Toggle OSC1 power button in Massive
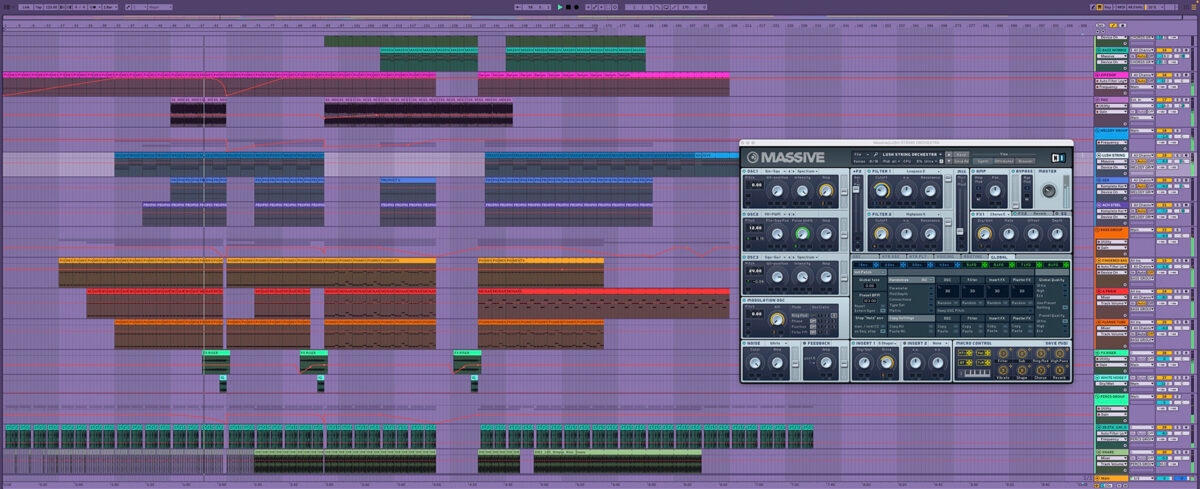1200x489 pixels. pos(744,171)
